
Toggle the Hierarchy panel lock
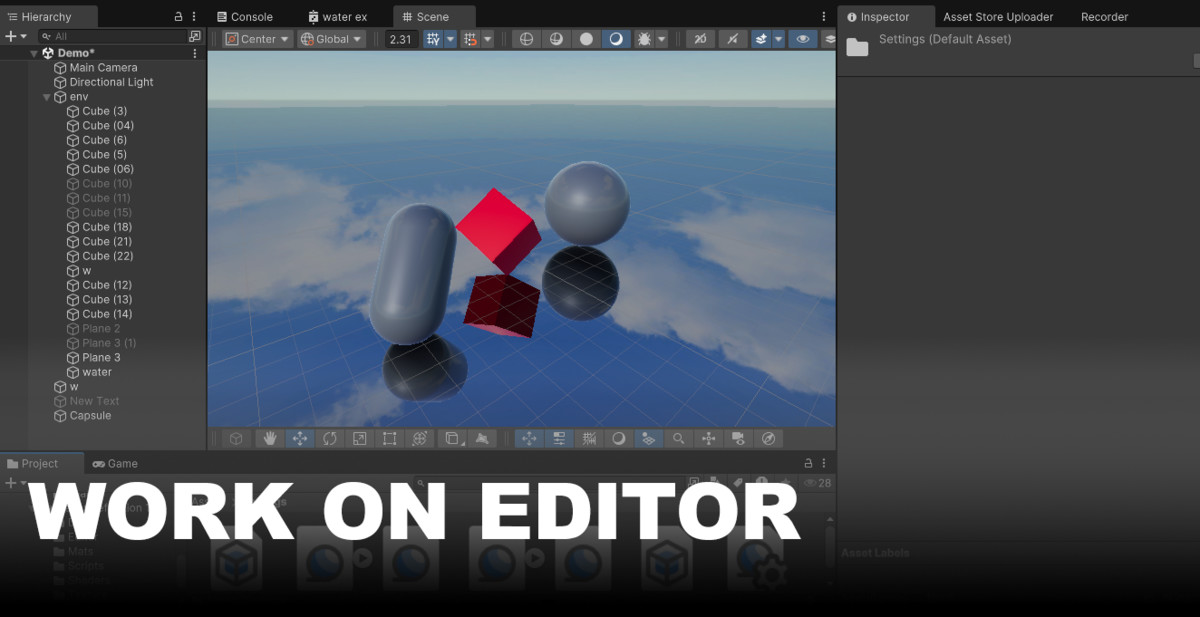click(178, 17)
